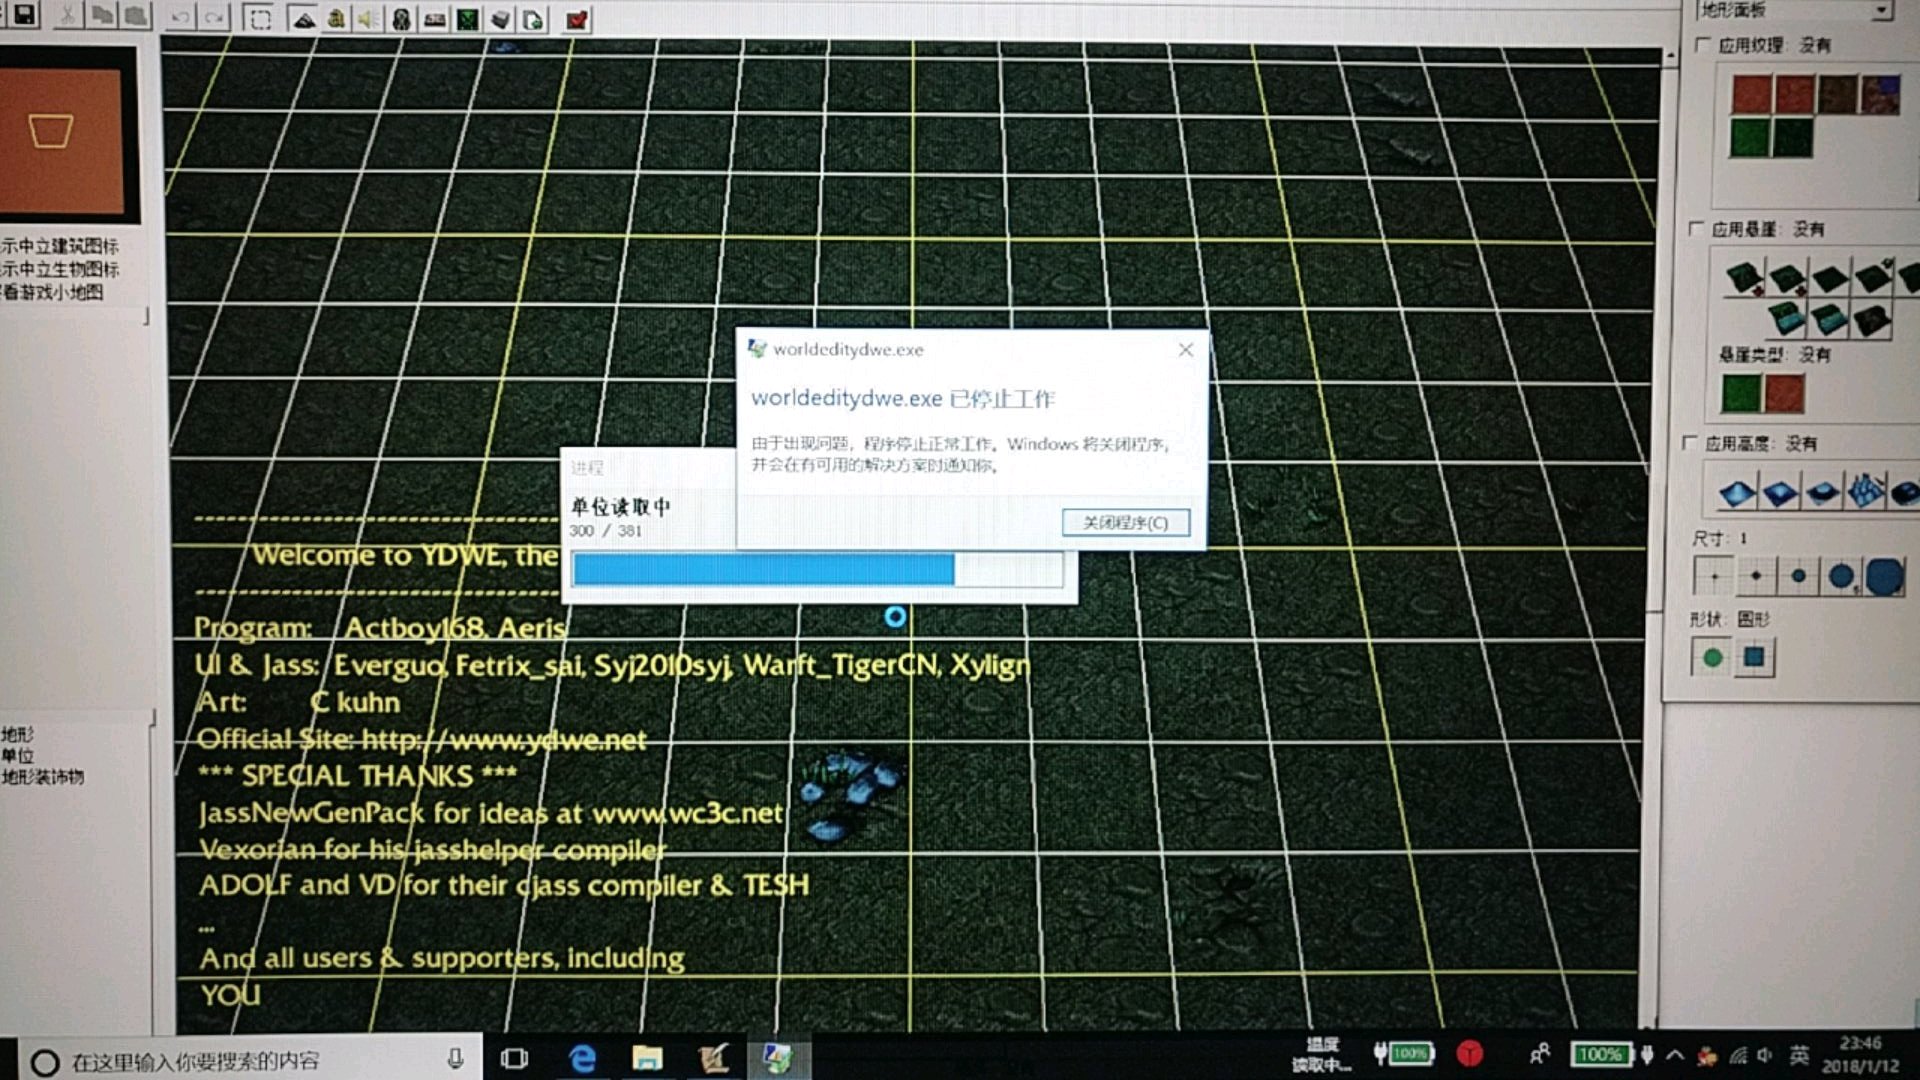Click the Save floppy-disk icon in the toolbar
The image size is (1920, 1080).
click(24, 15)
